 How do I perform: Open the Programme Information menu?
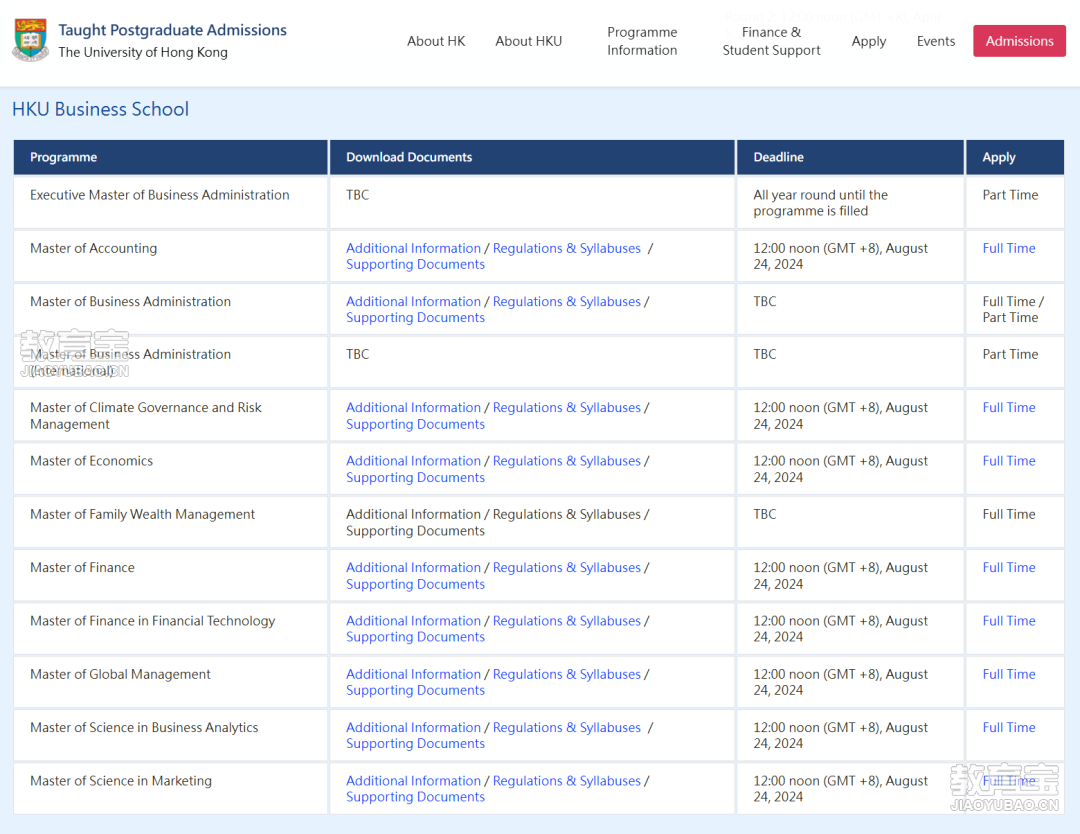[x=642, y=41]
